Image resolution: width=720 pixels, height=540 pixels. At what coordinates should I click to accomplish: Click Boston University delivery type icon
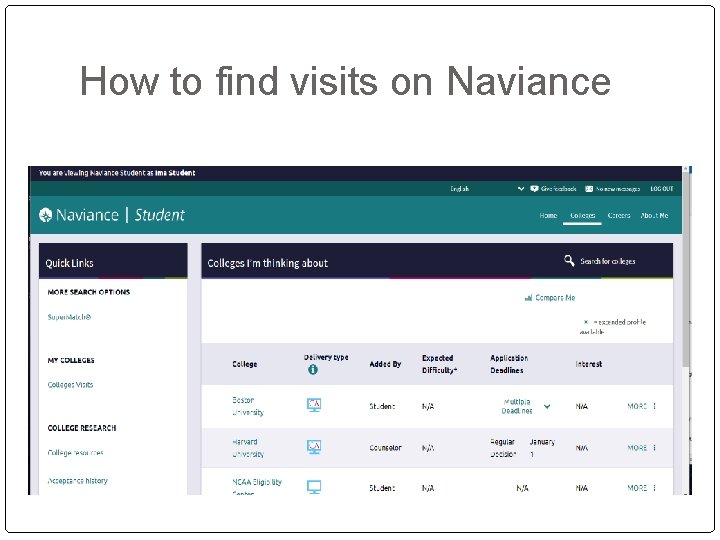click(314, 405)
